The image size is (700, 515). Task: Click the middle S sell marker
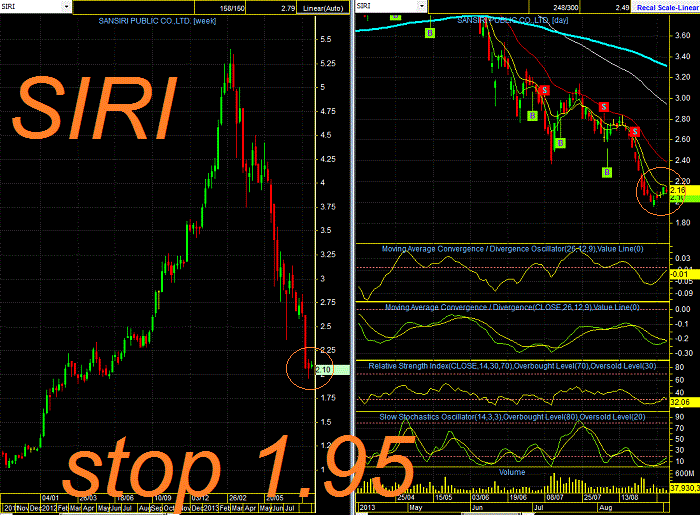(604, 107)
